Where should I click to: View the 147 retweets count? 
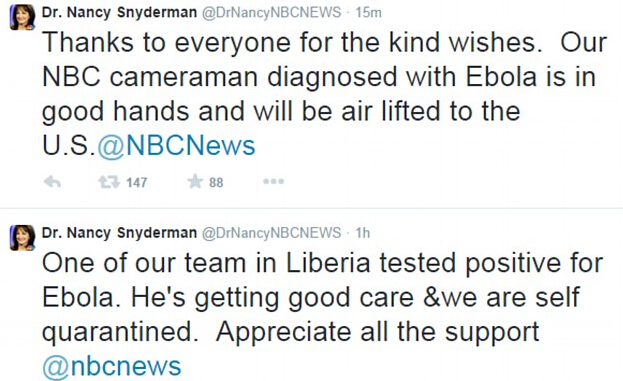(137, 182)
